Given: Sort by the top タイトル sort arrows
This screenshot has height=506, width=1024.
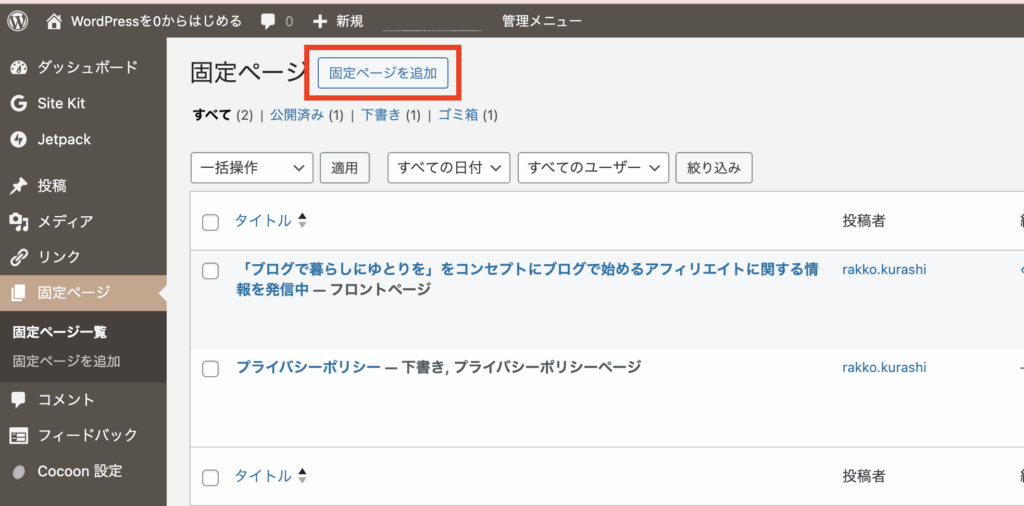Looking at the screenshot, I should [302, 221].
